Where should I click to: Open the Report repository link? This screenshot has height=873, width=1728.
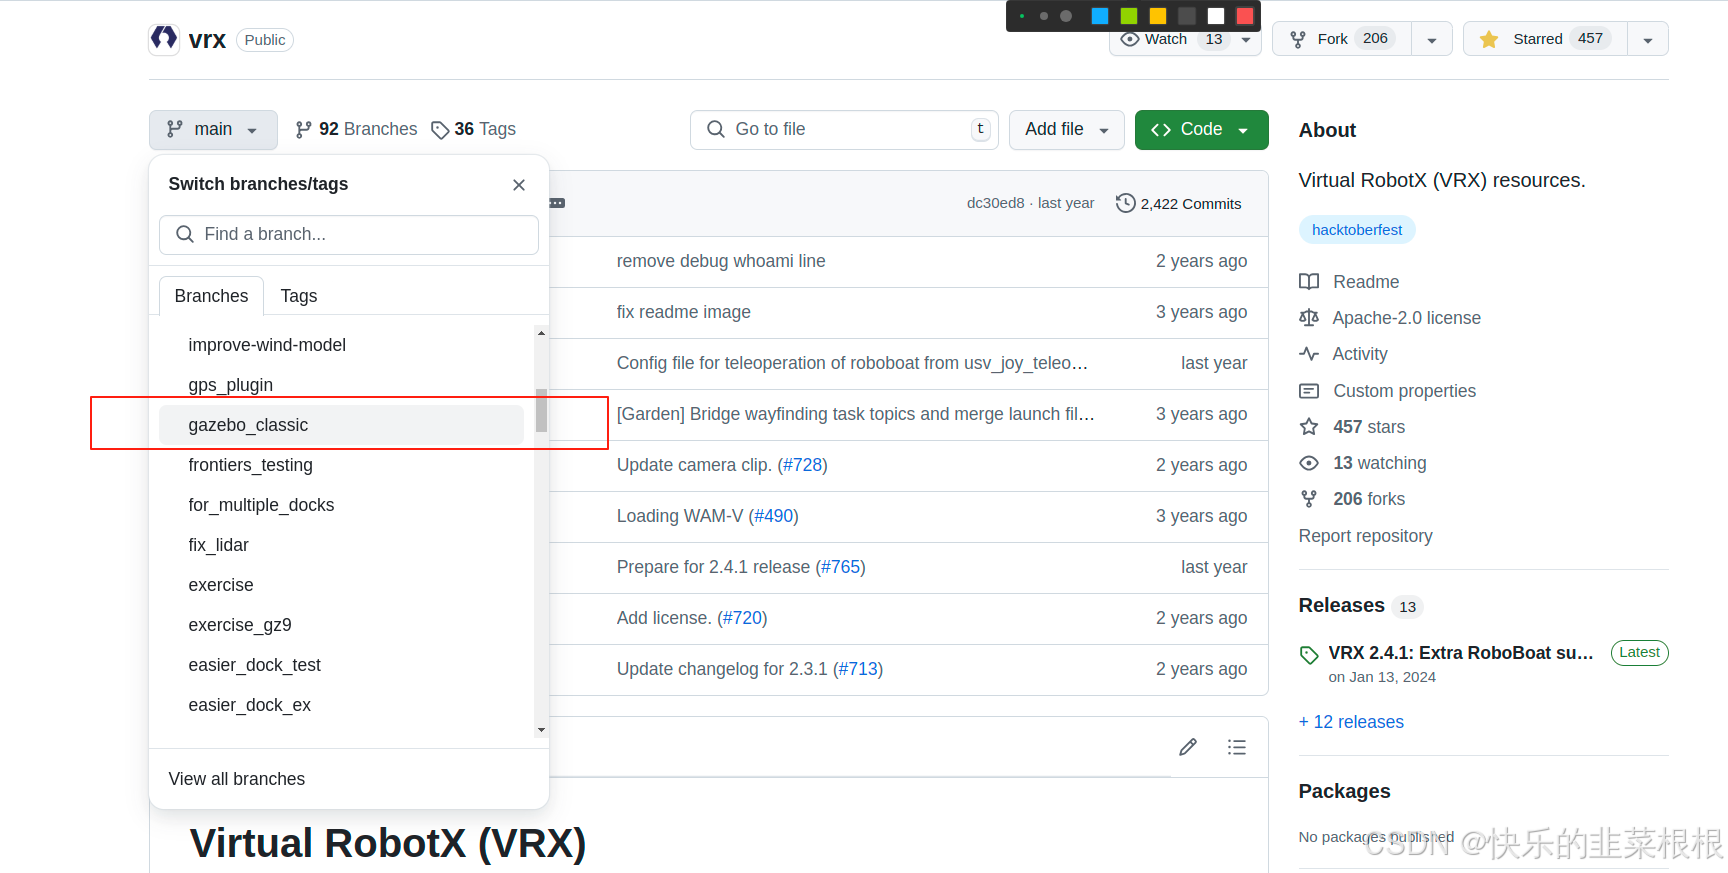(x=1365, y=536)
